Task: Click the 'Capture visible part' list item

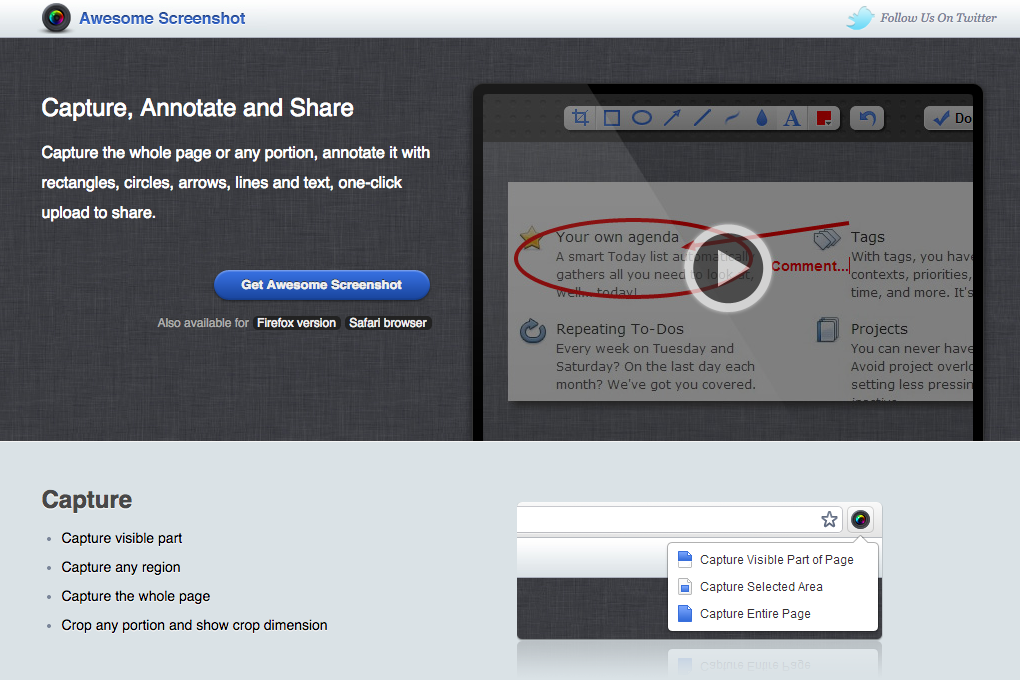Action: 122,538
